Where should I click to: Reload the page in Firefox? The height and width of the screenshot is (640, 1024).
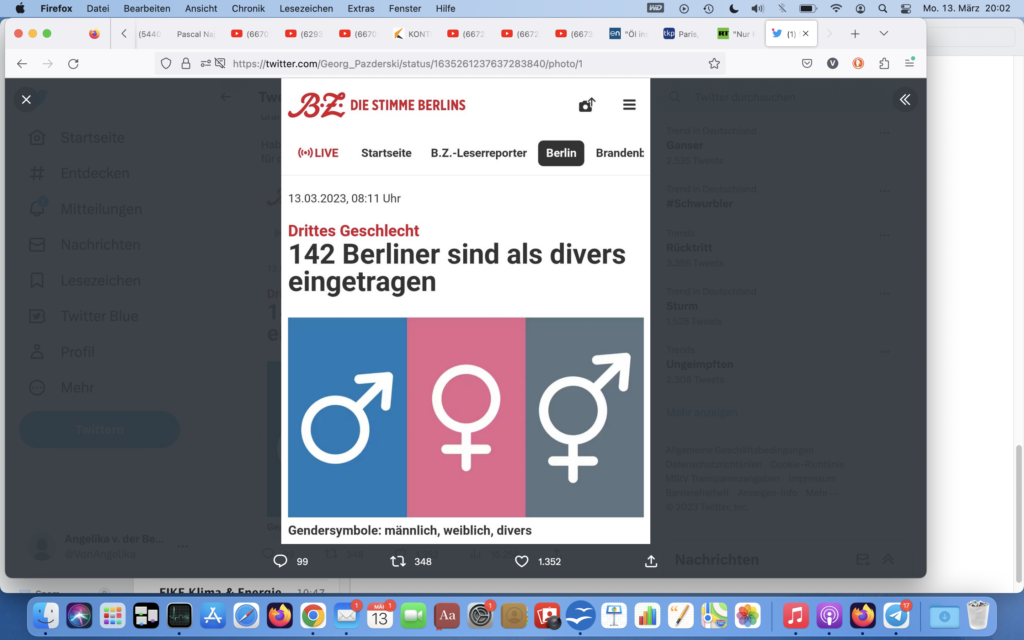pos(73,63)
